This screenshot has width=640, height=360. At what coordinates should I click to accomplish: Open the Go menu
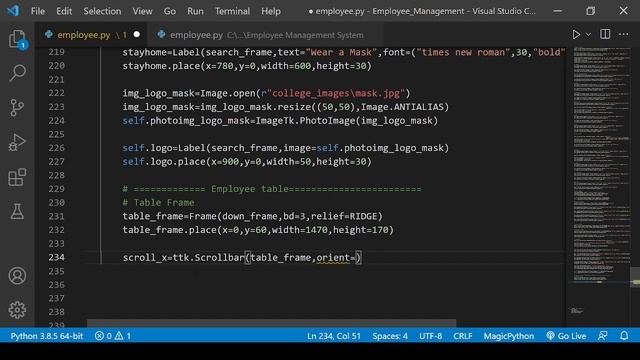(x=170, y=11)
